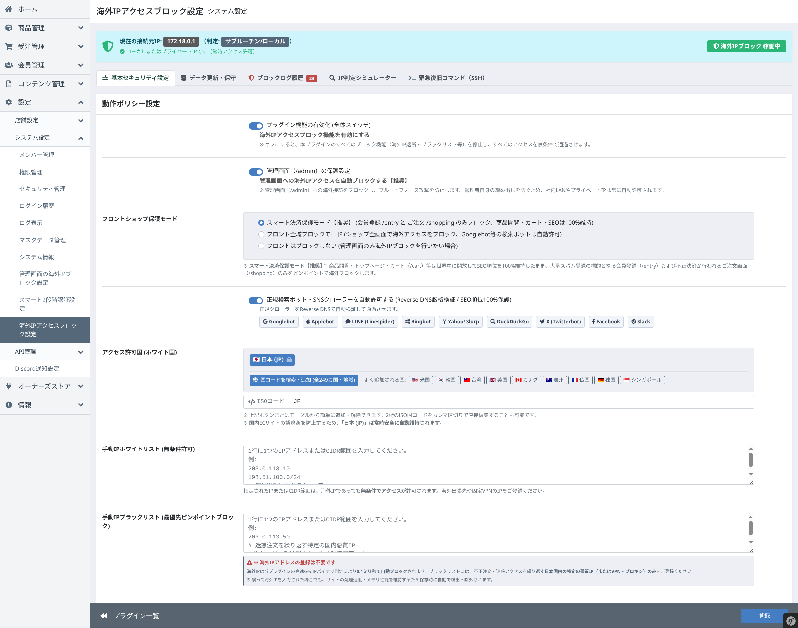798x628 pixels.
Task: Click the Slack bot badge
Action: 641,322
